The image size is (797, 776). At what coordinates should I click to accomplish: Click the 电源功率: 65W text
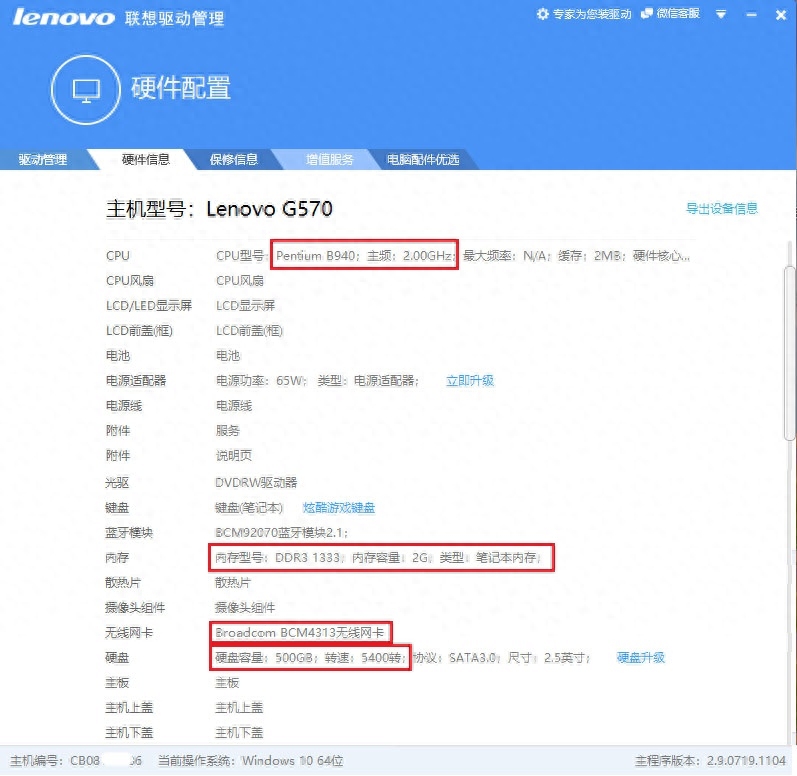[x=260, y=381]
